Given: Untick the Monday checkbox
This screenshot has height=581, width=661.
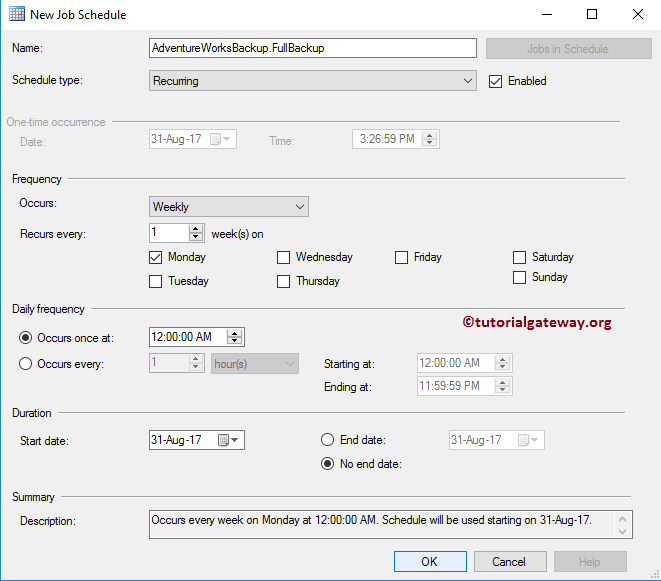Looking at the screenshot, I should point(155,257).
